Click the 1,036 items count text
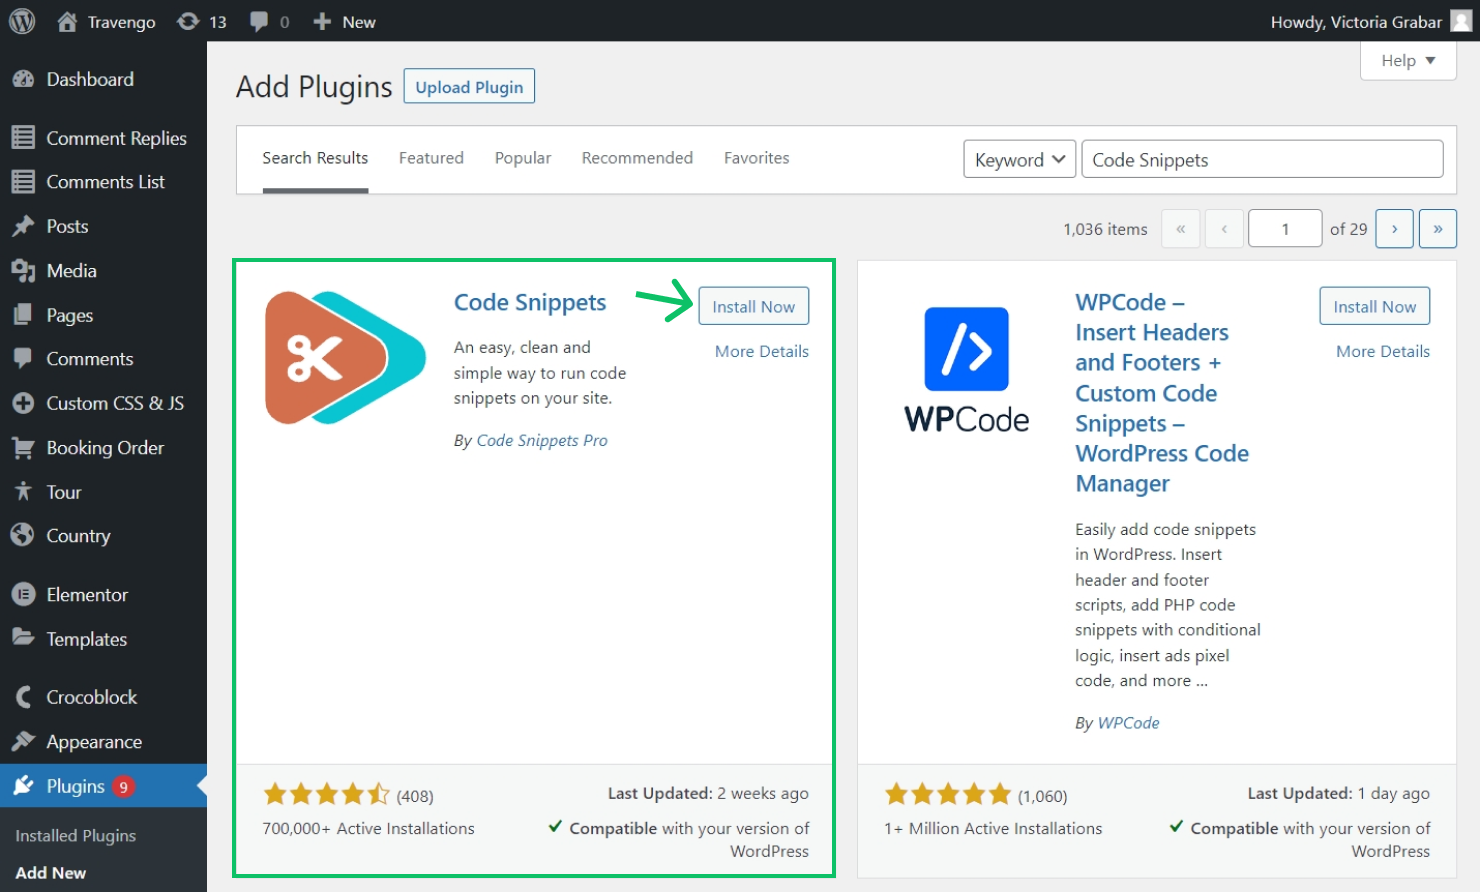1480x892 pixels. 1105,229
